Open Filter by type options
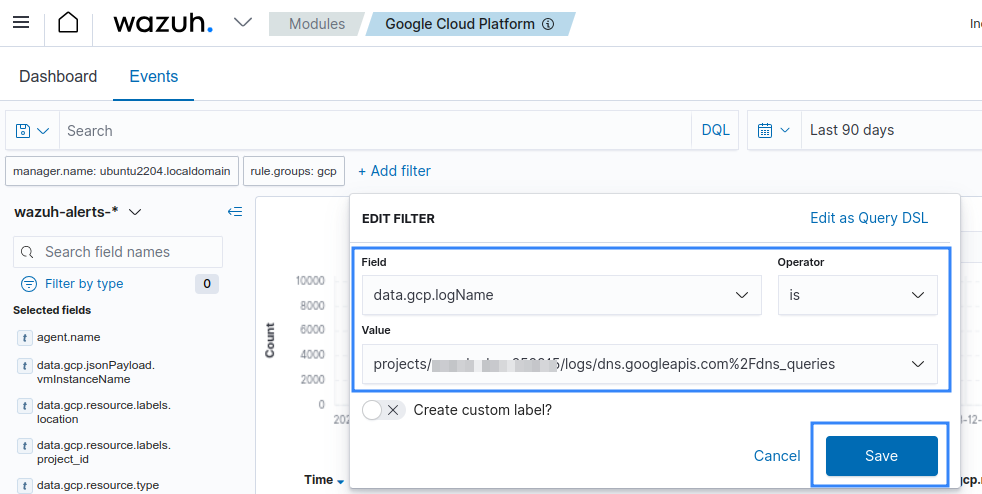The height and width of the screenshot is (494, 982). click(x=84, y=284)
